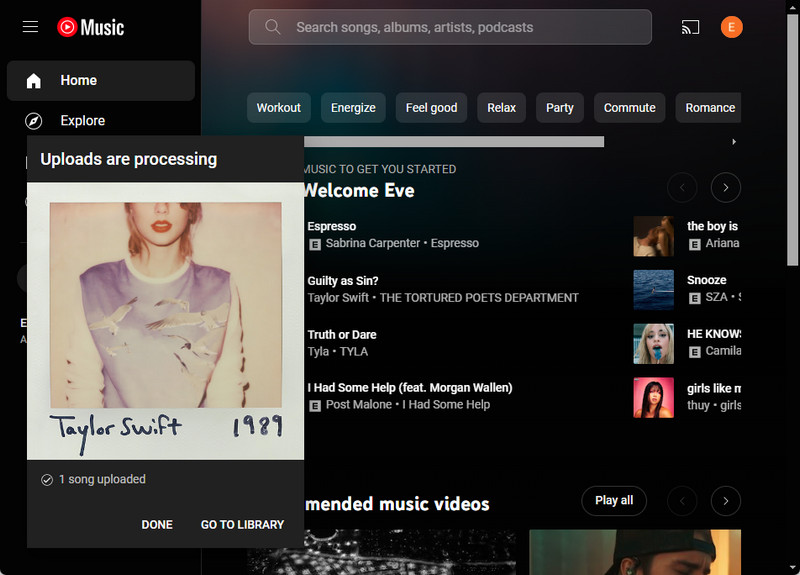The height and width of the screenshot is (575, 800).
Task: Show previous songs in Welcome Eve carousel
Action: click(x=682, y=188)
